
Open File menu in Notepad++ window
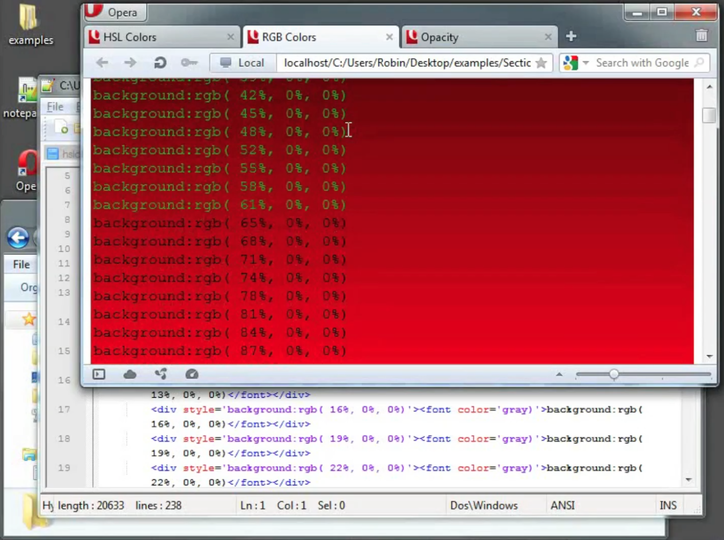pos(55,107)
